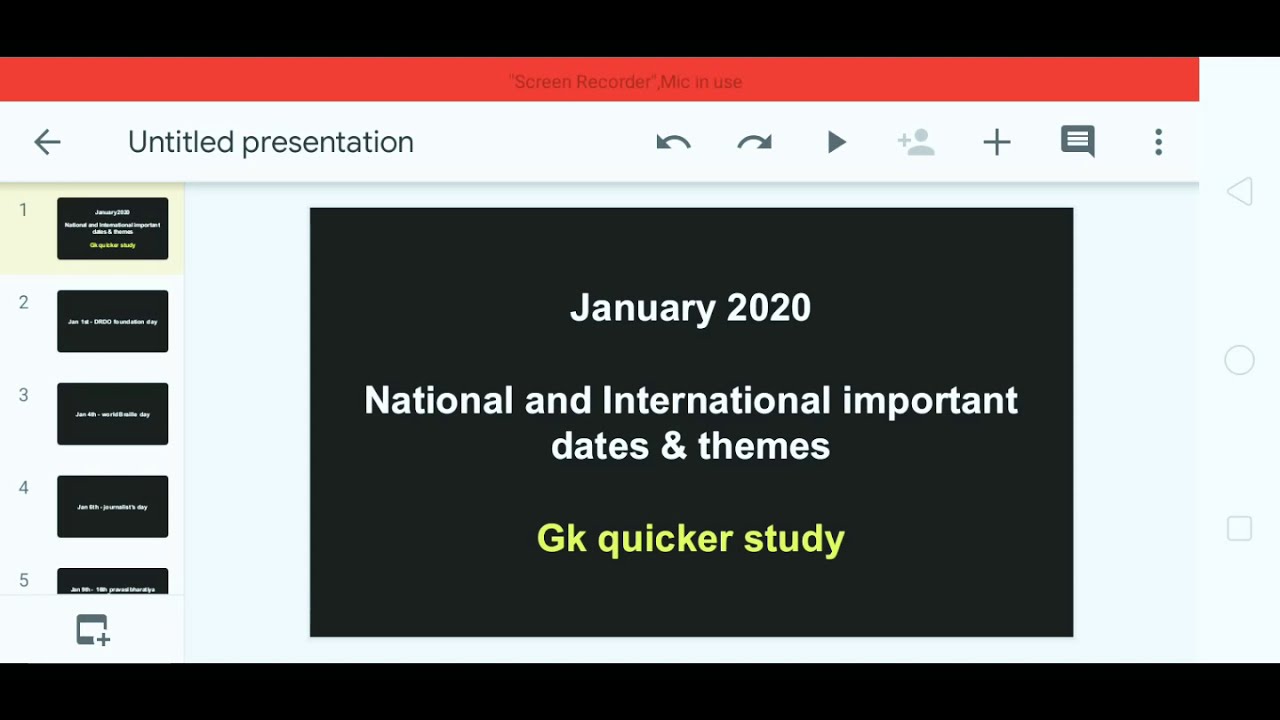Tap the back arrow icon
1280x720 pixels.
click(47, 142)
